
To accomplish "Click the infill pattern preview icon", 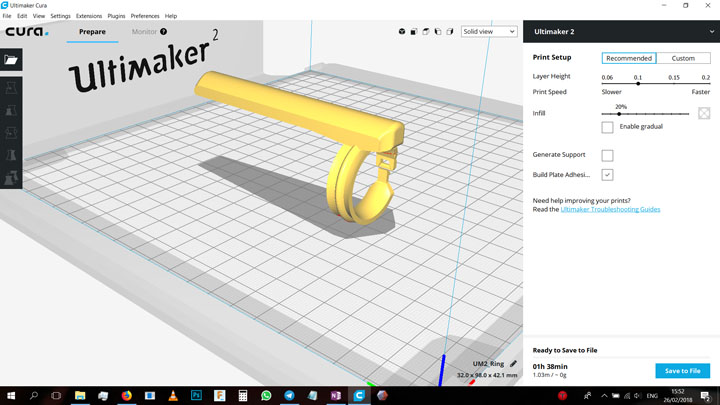I will (x=704, y=113).
